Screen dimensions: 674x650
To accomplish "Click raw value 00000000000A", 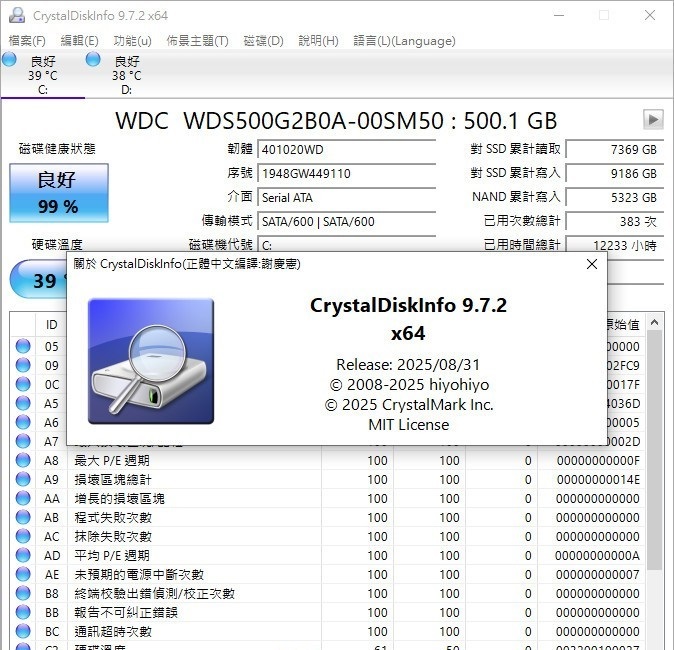I will coord(597,555).
